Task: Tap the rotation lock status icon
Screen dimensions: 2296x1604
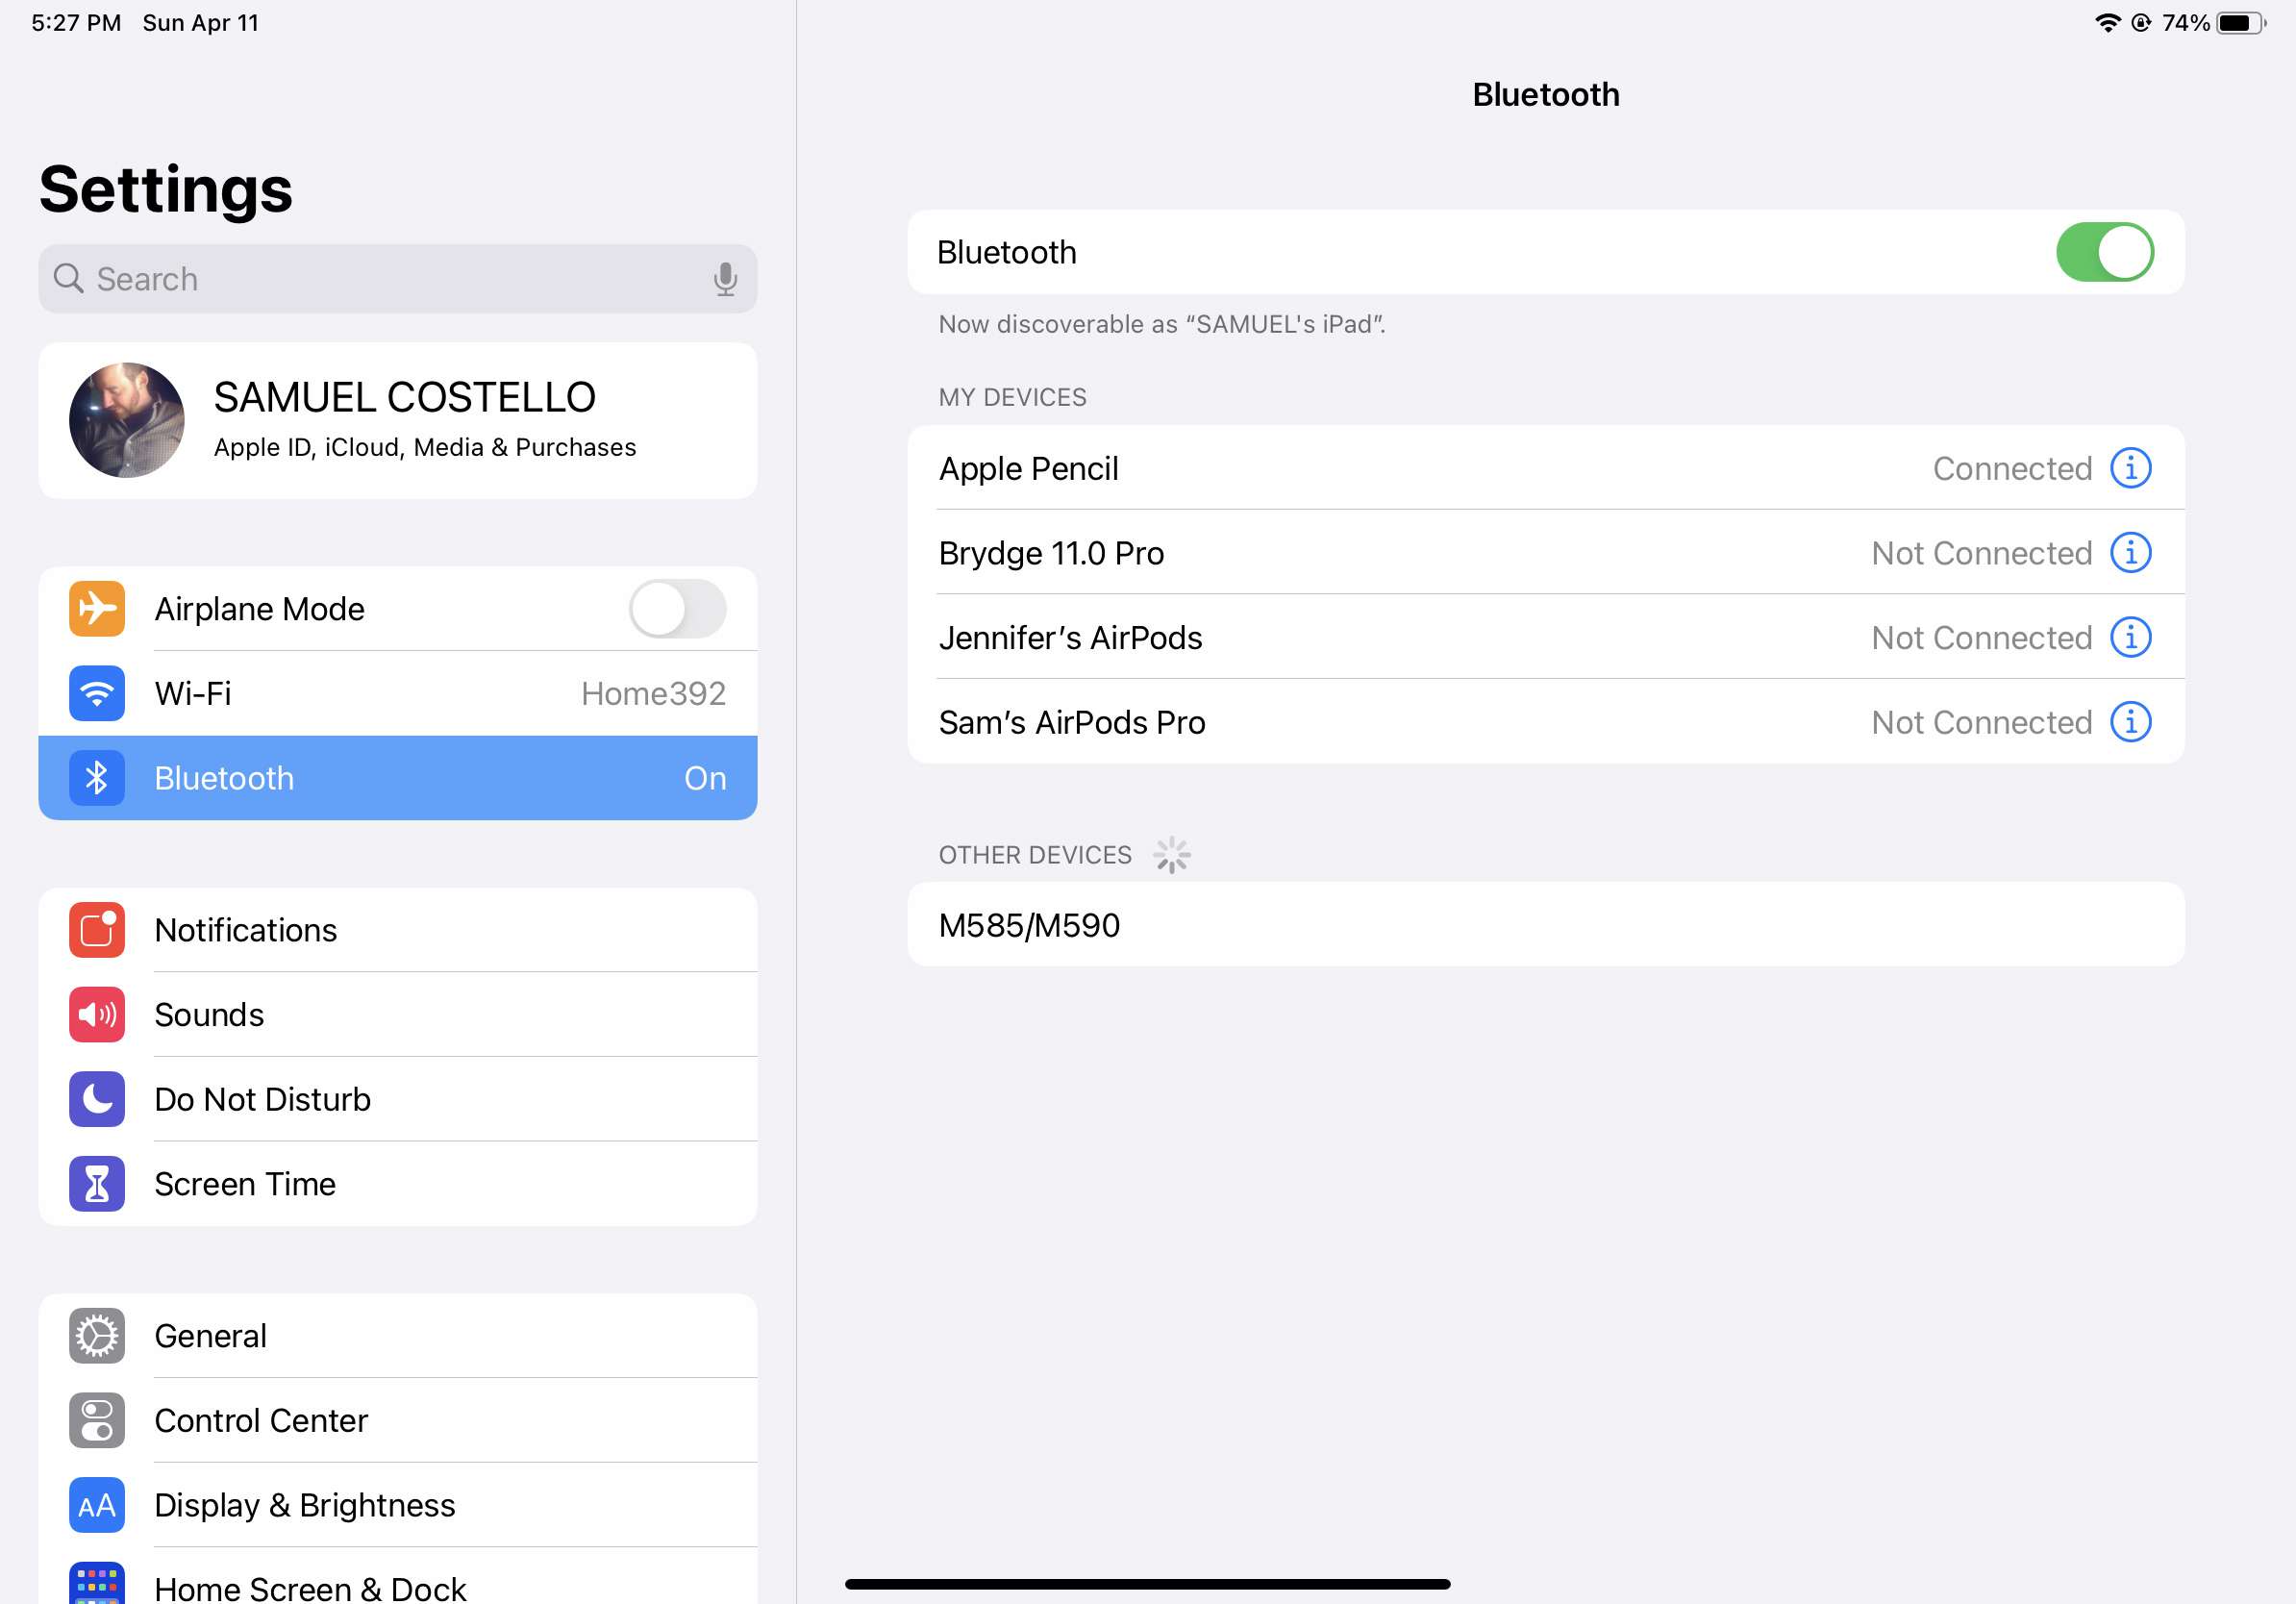Action: [x=2141, y=23]
